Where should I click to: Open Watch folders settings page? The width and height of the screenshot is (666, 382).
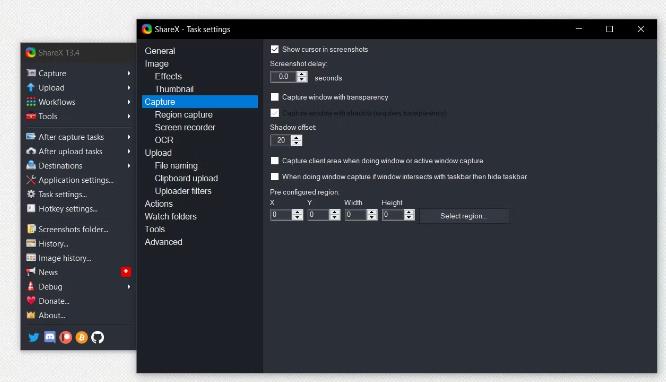point(170,217)
